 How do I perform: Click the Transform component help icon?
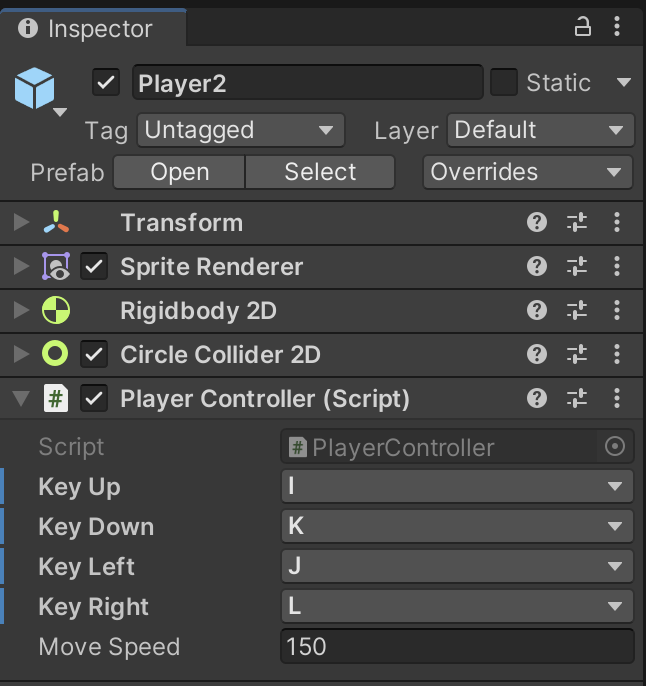(537, 223)
